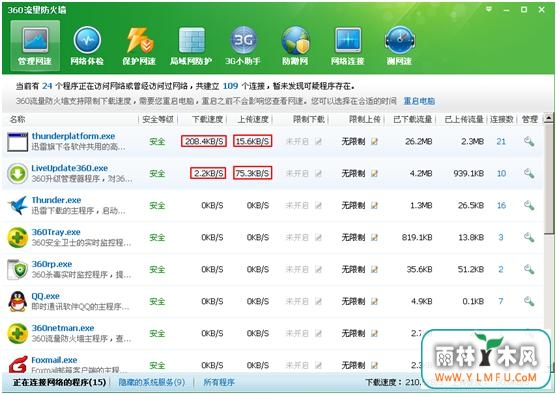Viewport: 556px width, 394px height.
Task: Open 网络连接 network connections icon
Action: (348, 46)
